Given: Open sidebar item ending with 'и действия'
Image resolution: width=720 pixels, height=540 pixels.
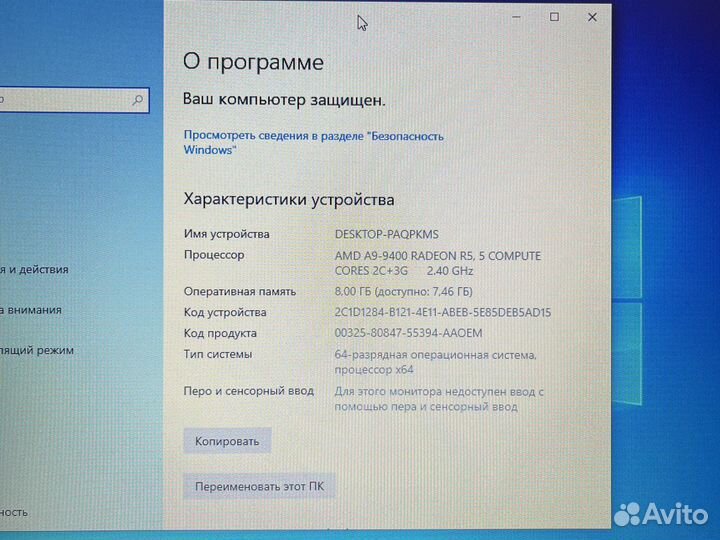Looking at the screenshot, I should (x=34, y=270).
